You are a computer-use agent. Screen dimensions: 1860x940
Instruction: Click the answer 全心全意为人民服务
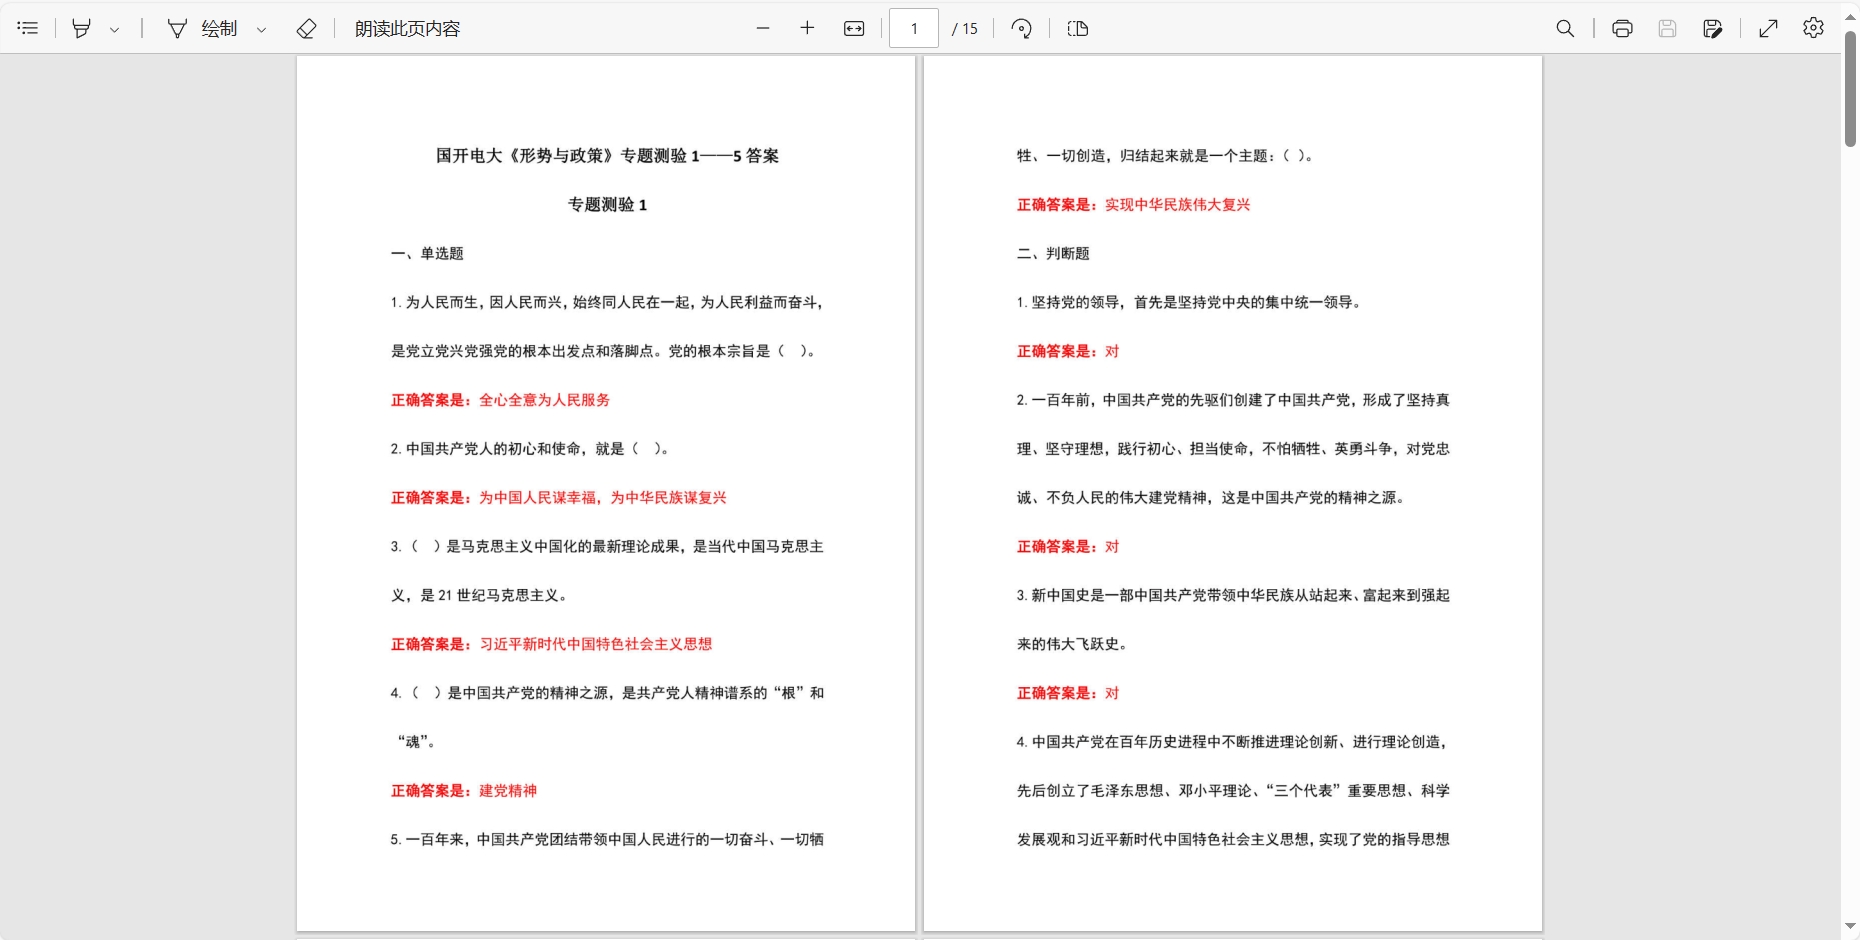click(x=544, y=400)
